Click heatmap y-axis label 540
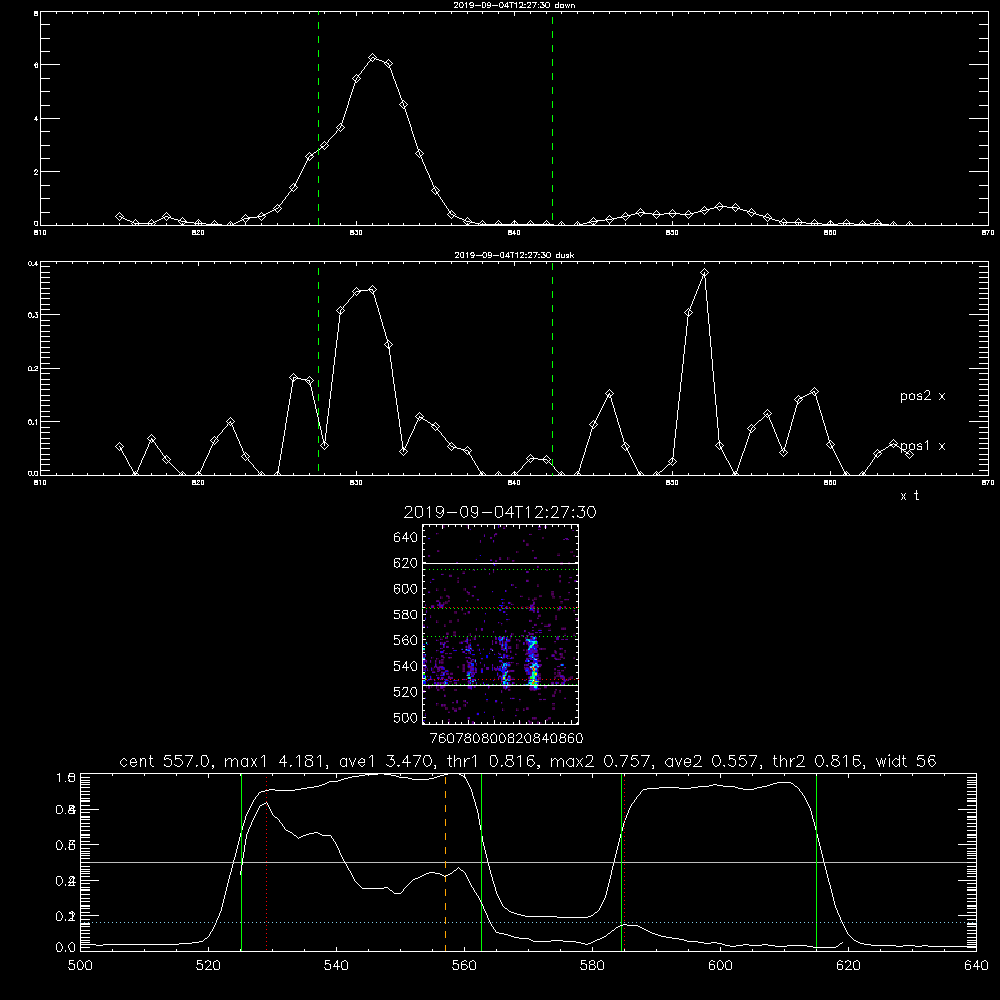The image size is (1000, 1000). (406, 666)
